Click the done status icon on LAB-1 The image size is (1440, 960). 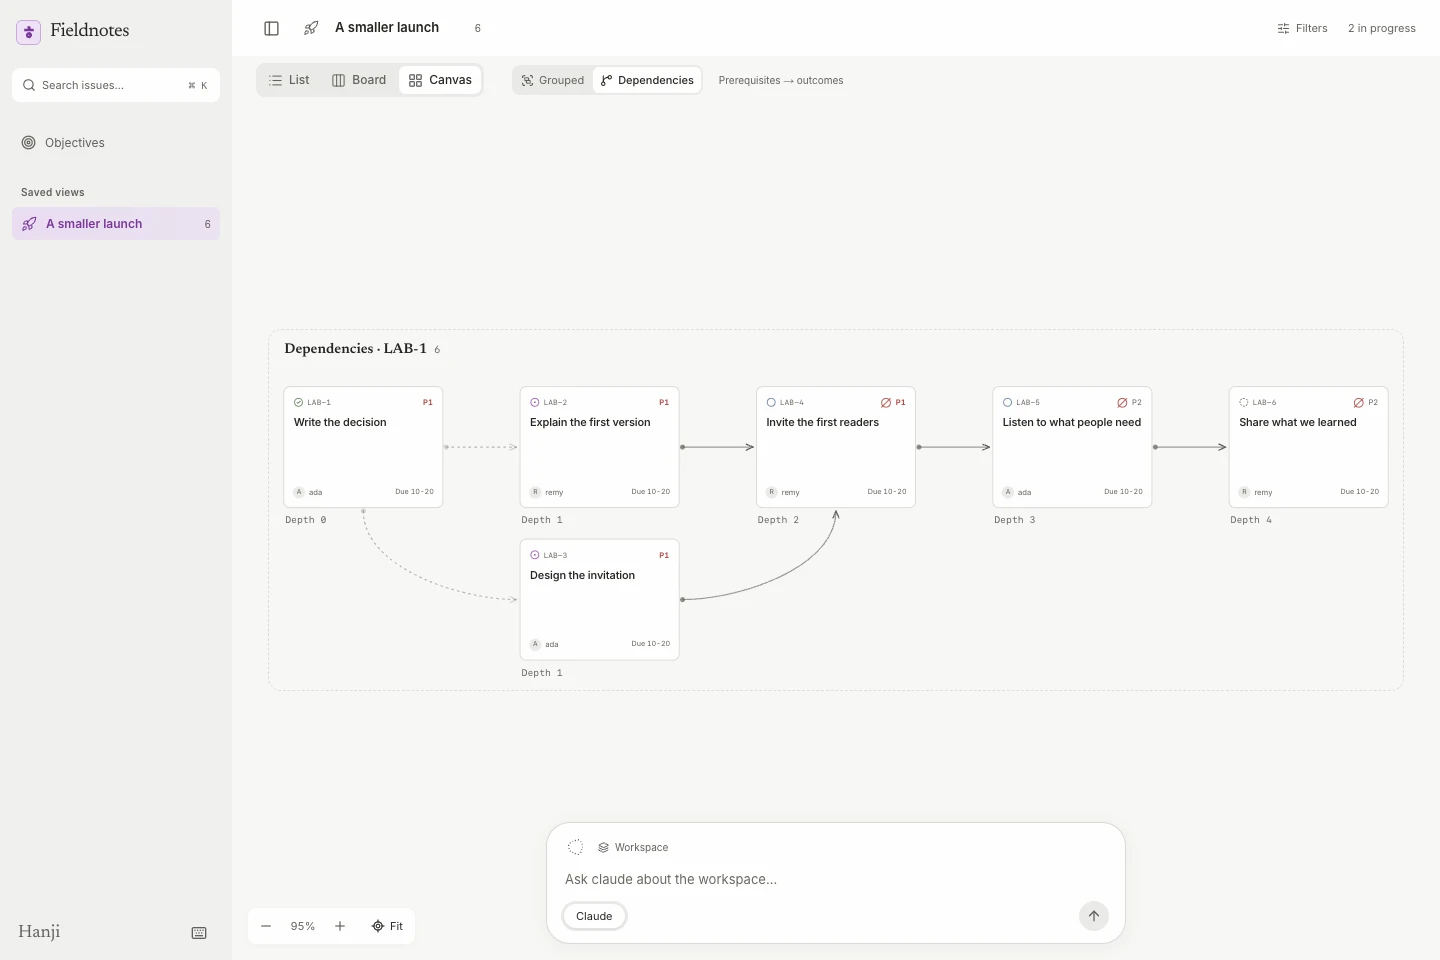298,403
